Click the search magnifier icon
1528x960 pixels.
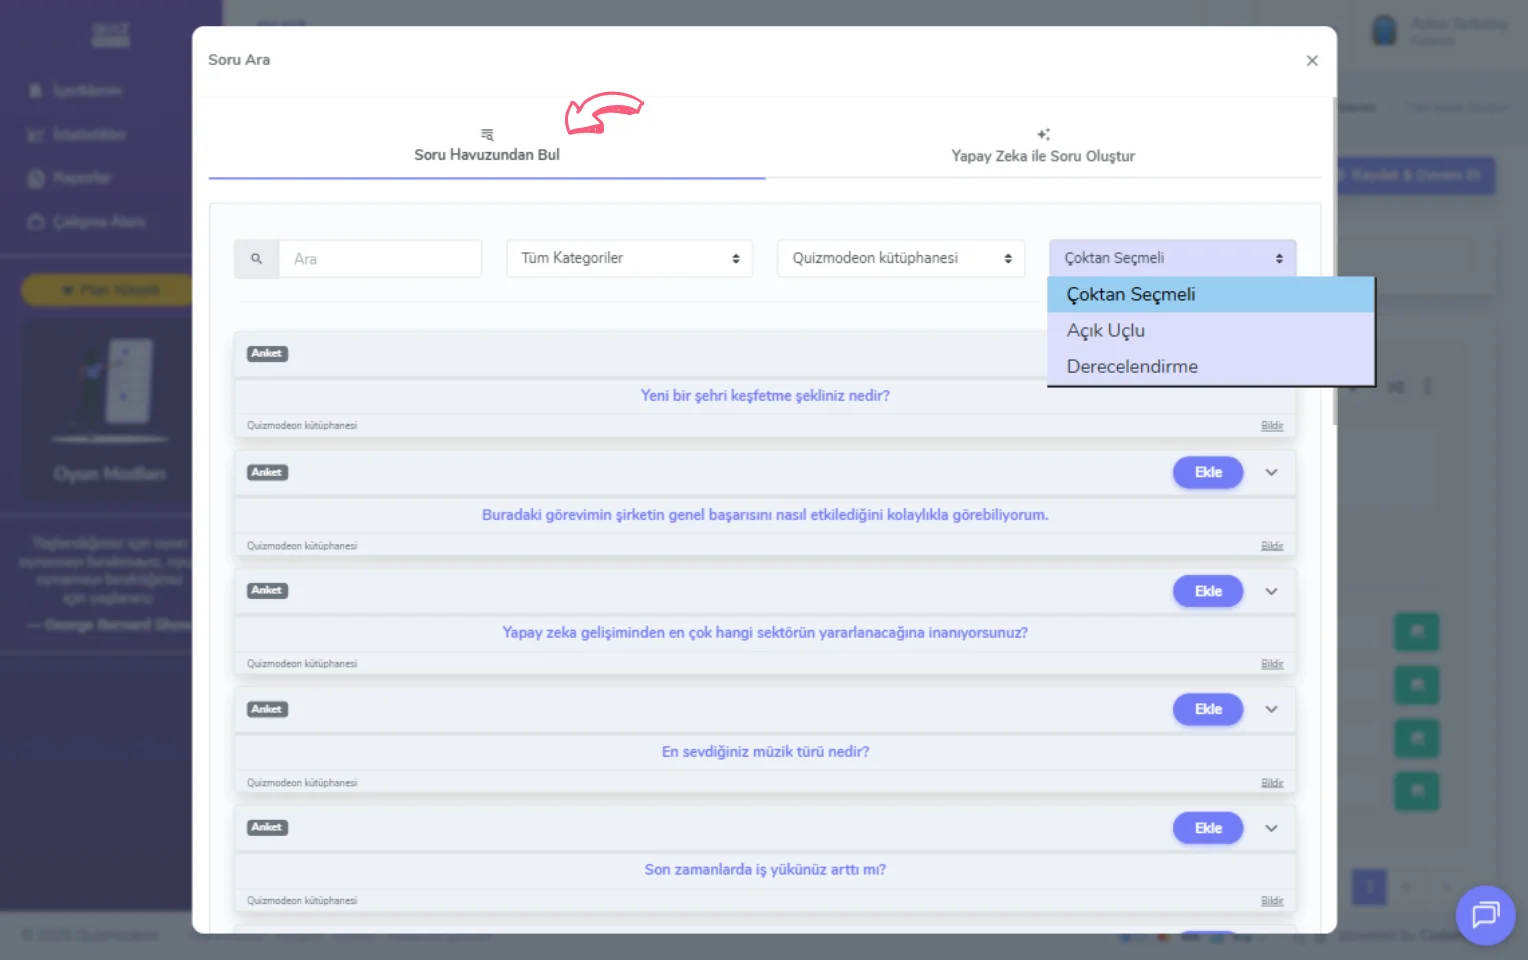pyautogui.click(x=257, y=259)
